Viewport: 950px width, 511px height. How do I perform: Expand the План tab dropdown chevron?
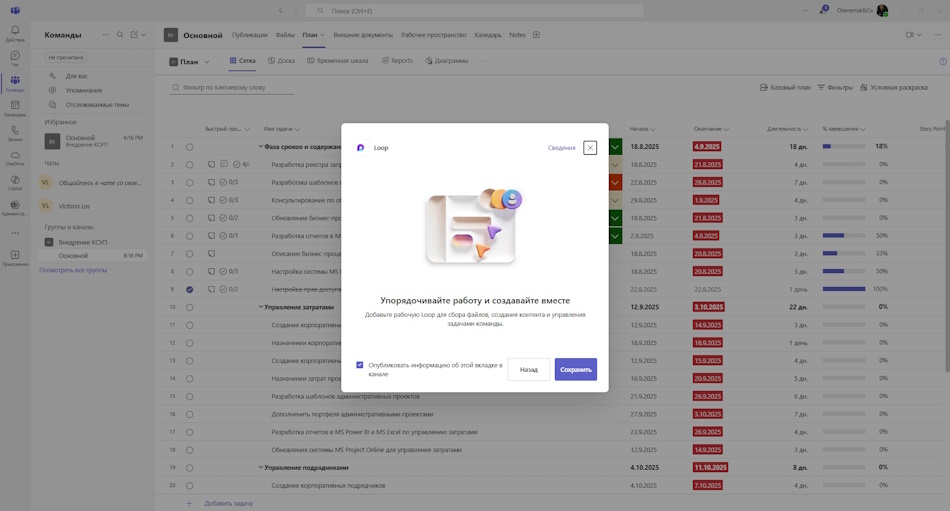[322, 35]
